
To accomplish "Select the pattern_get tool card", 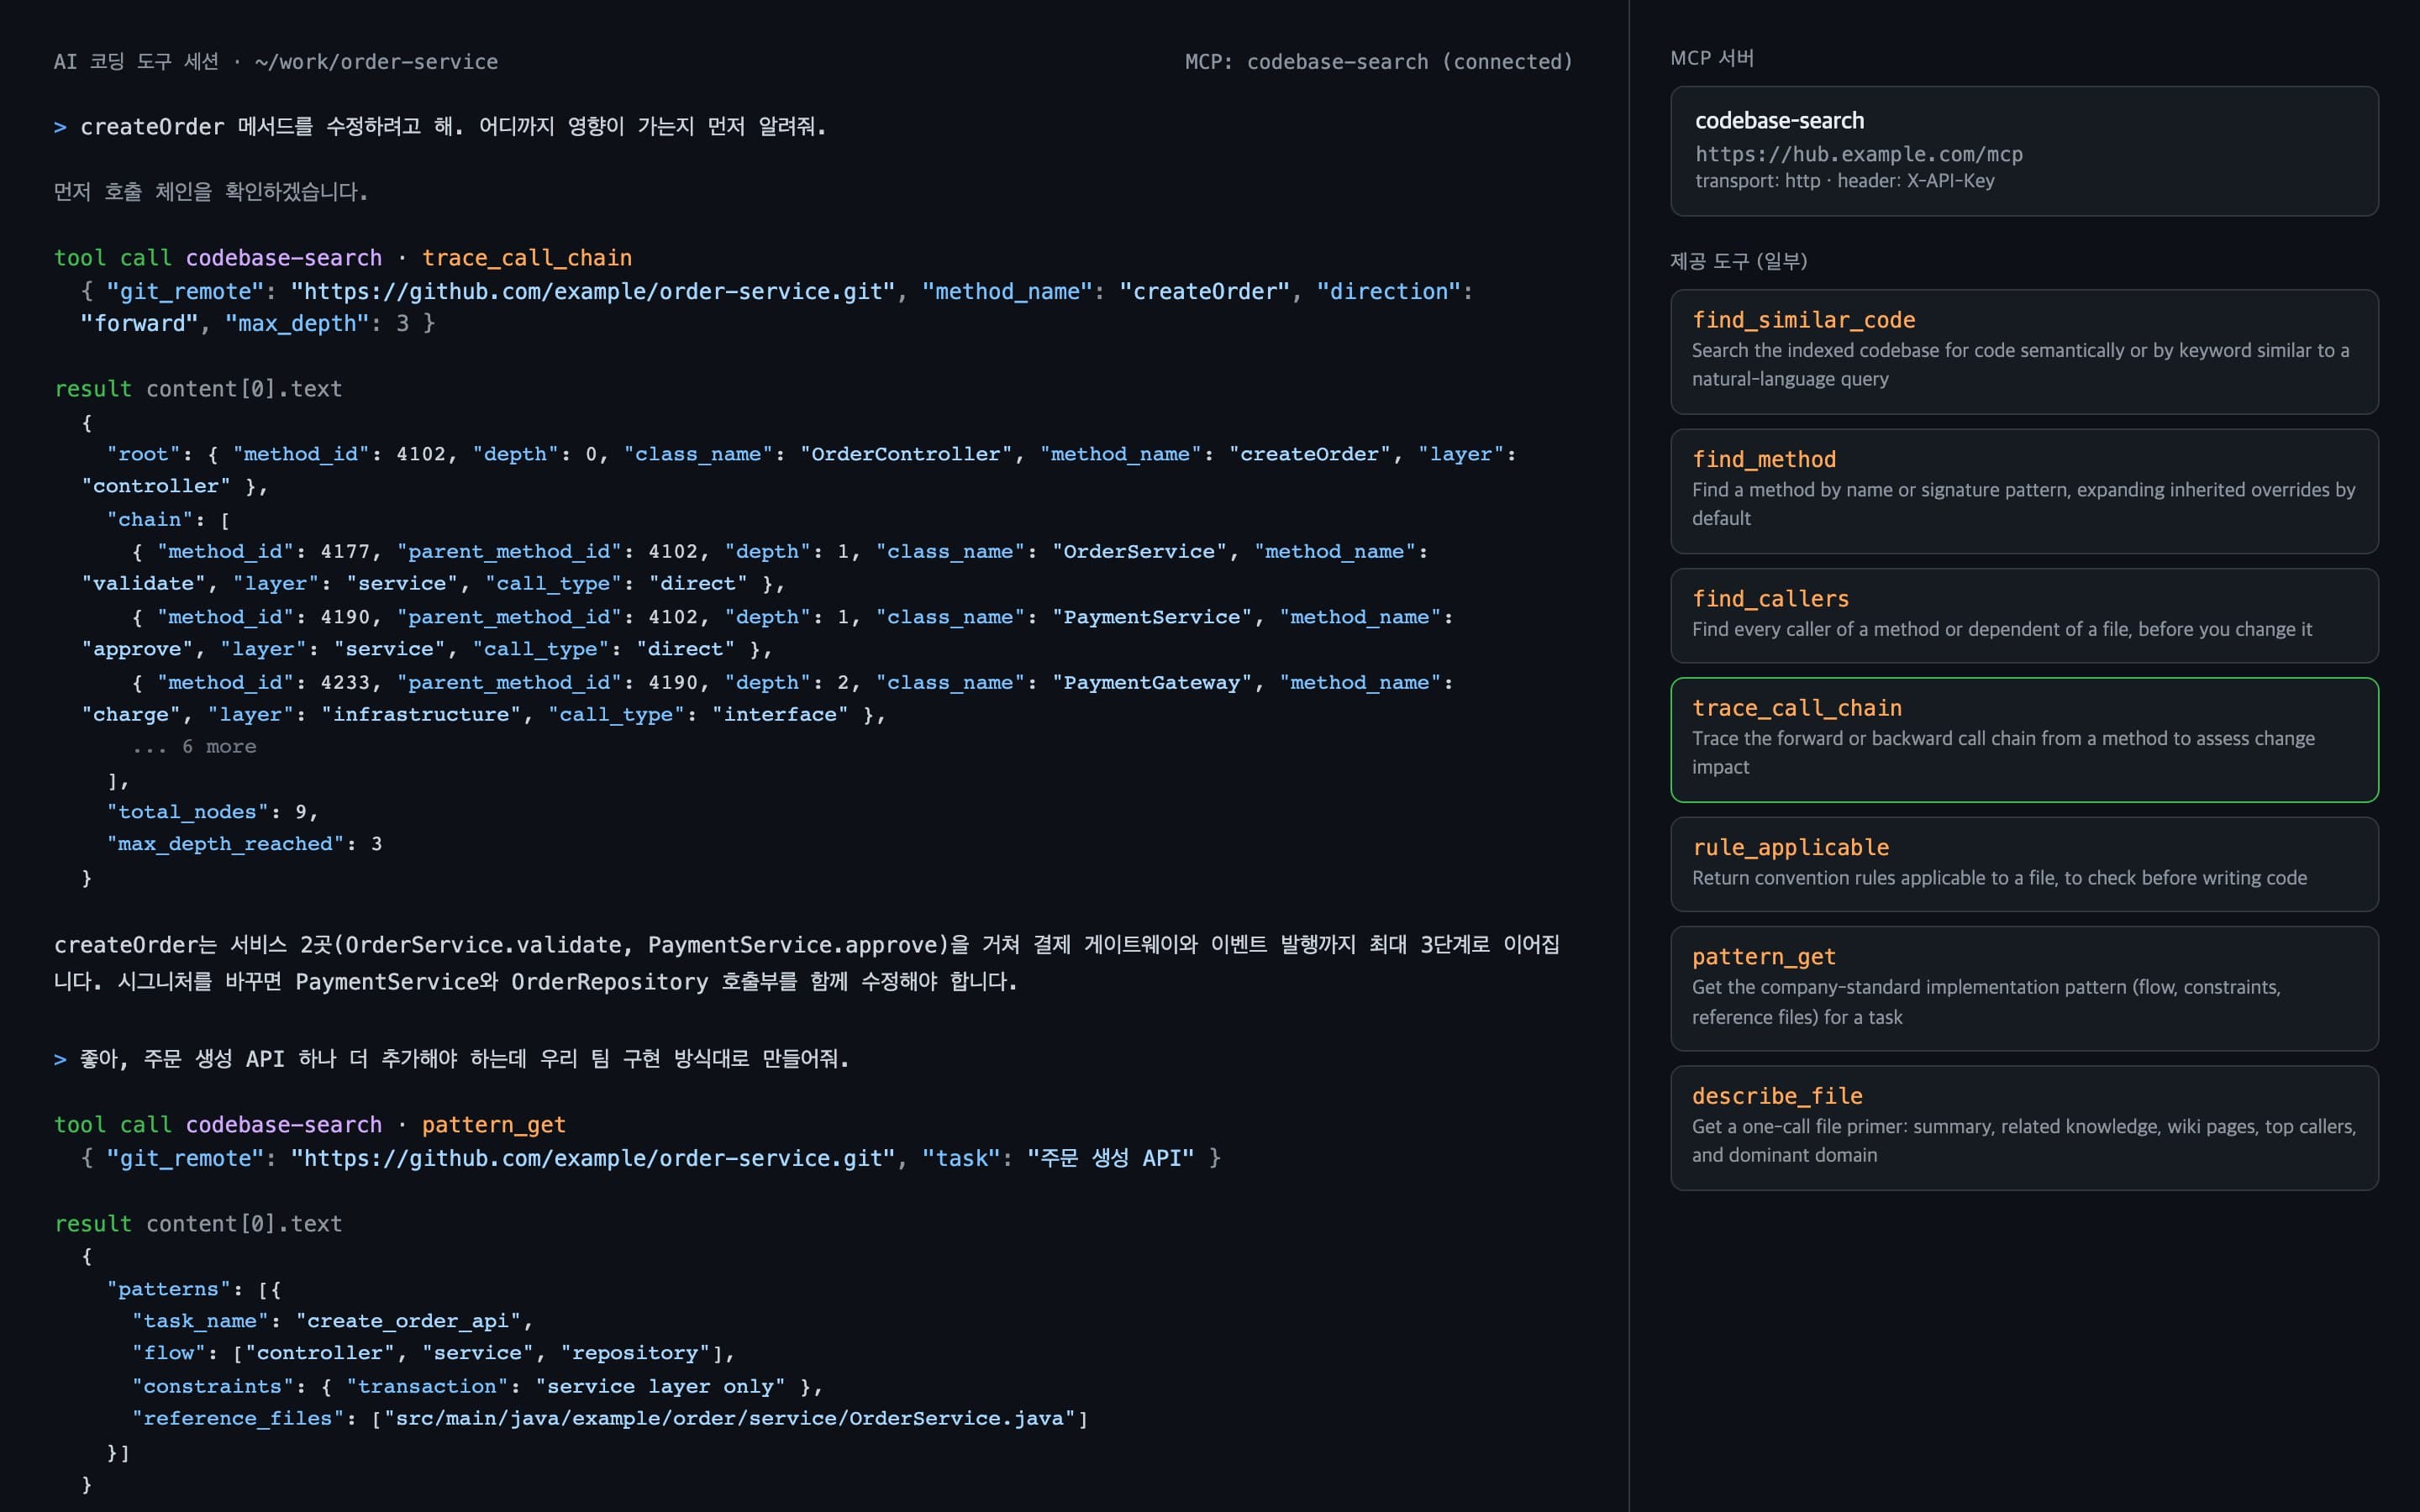I will [x=2024, y=988].
